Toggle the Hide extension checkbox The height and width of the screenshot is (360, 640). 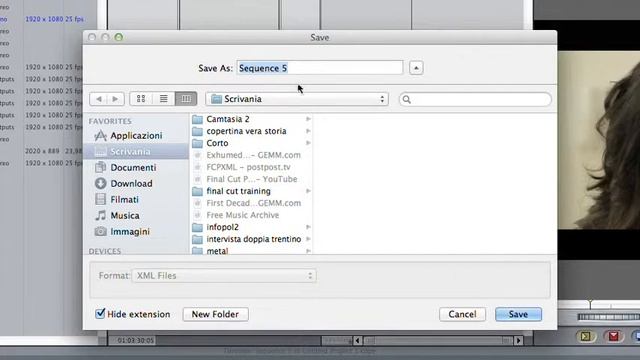click(100, 314)
